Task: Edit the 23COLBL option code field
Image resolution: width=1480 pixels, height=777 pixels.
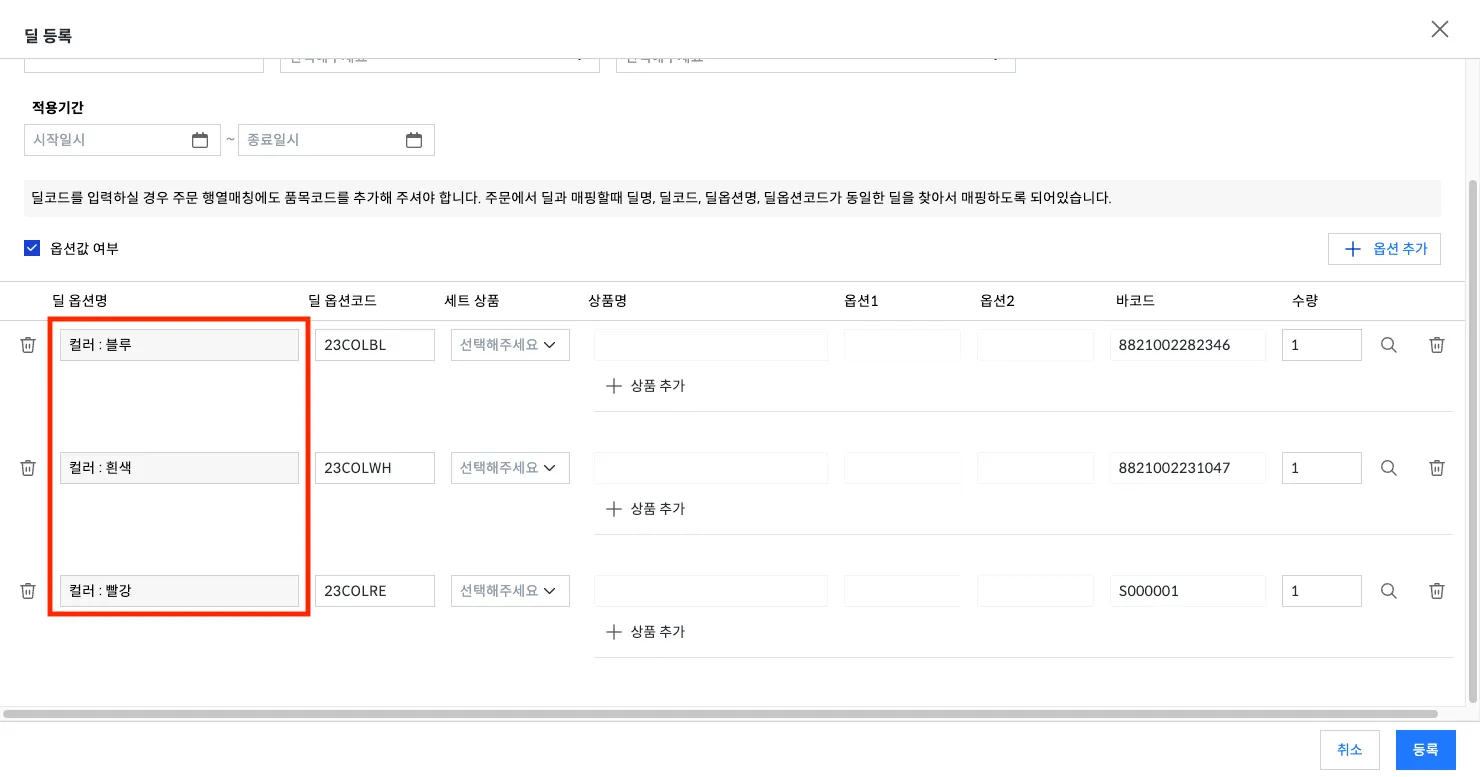Action: pyautogui.click(x=375, y=345)
